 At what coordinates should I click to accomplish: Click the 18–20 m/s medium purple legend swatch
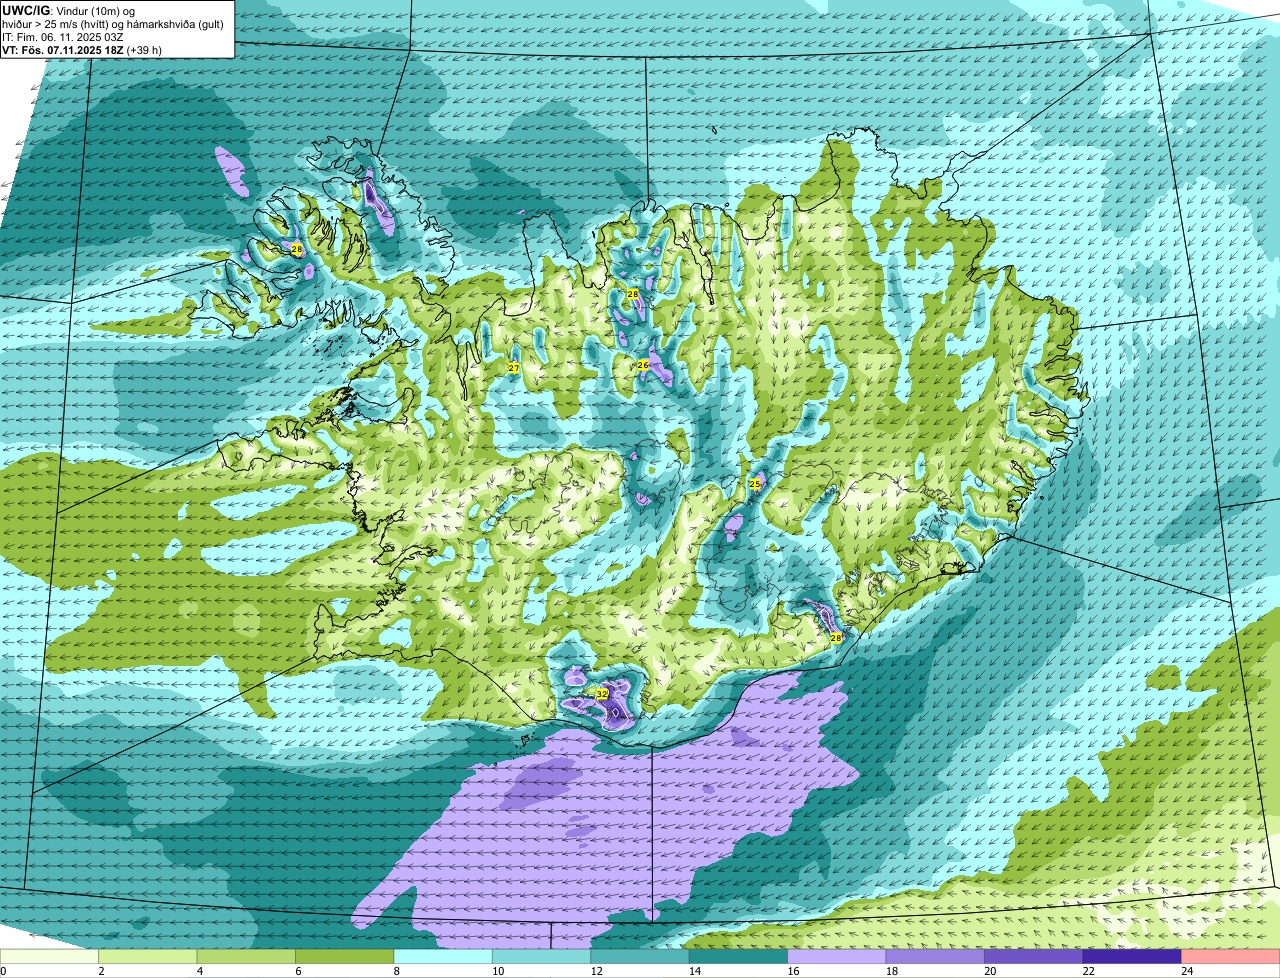[935, 956]
